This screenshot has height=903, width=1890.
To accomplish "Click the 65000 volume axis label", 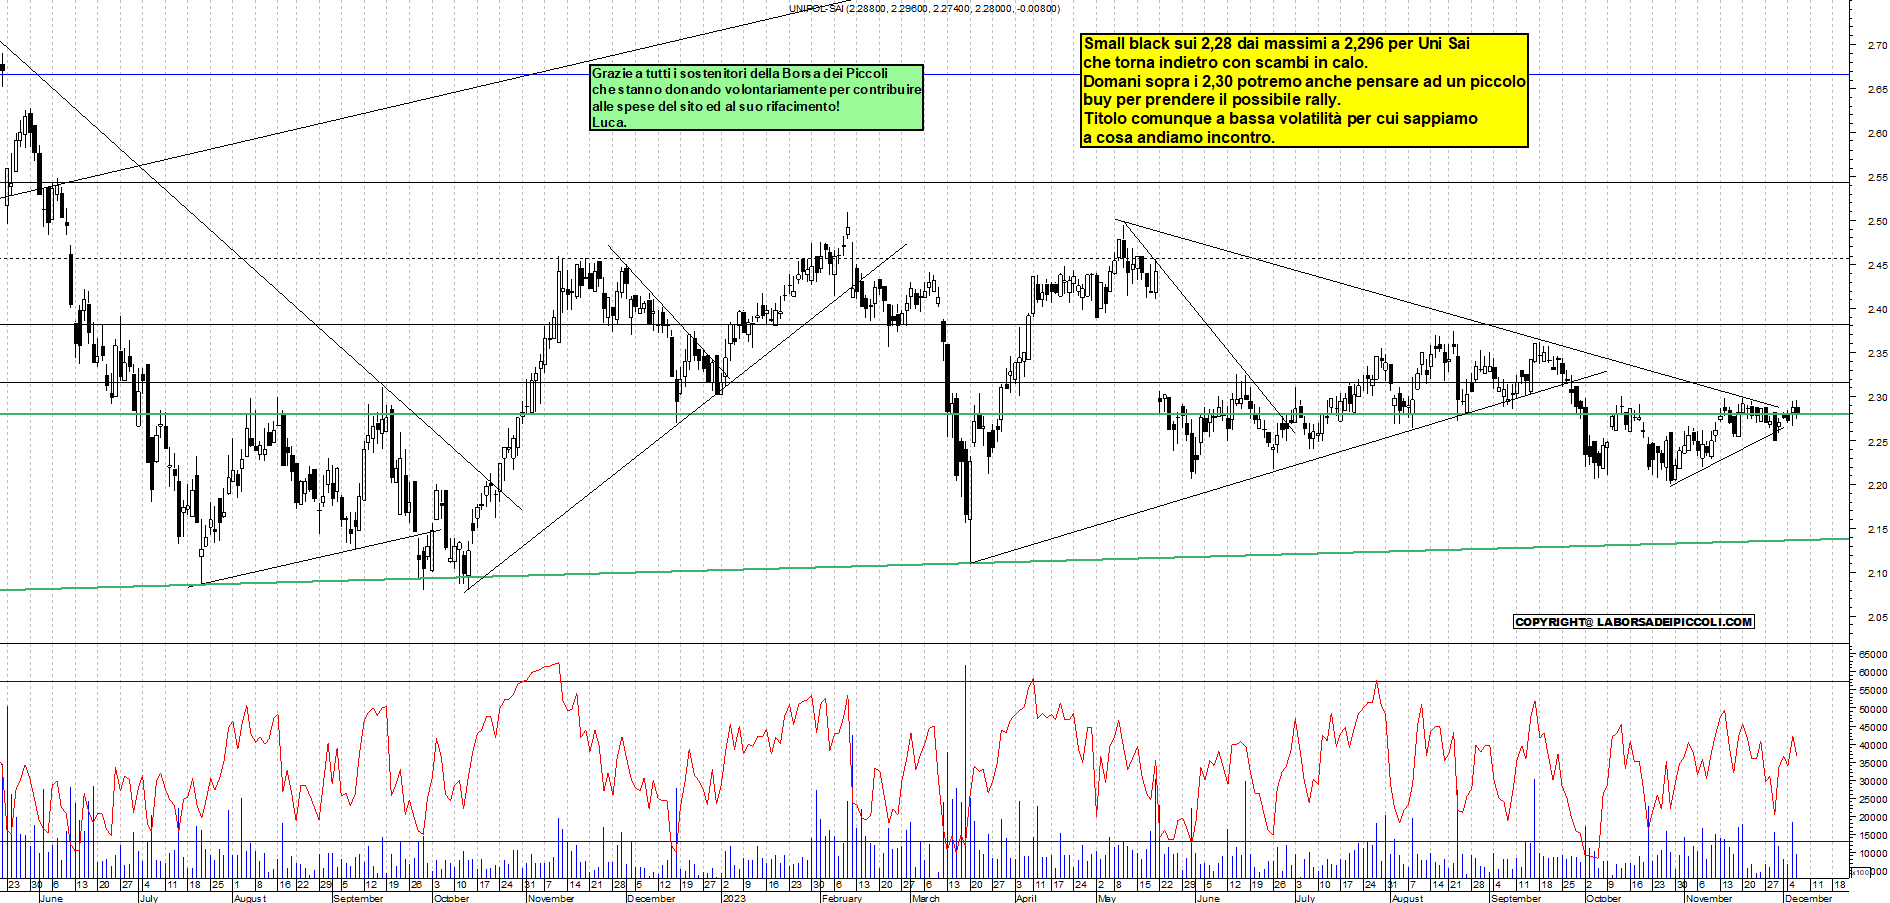I will pyautogui.click(x=1873, y=654).
